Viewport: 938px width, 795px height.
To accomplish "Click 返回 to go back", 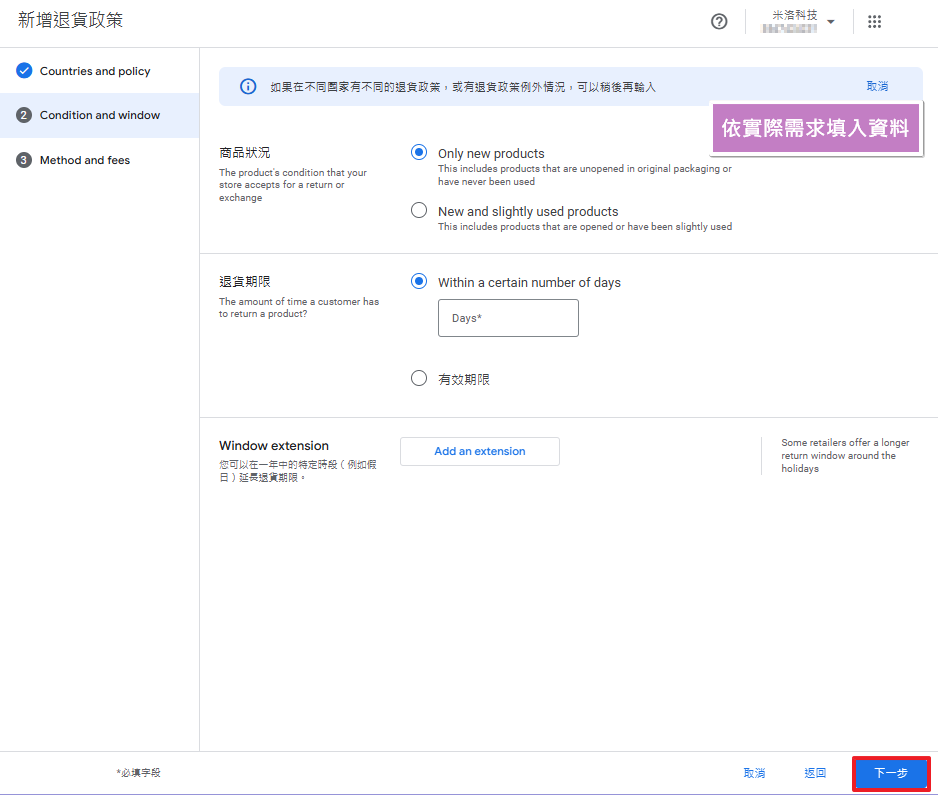I will tap(815, 773).
